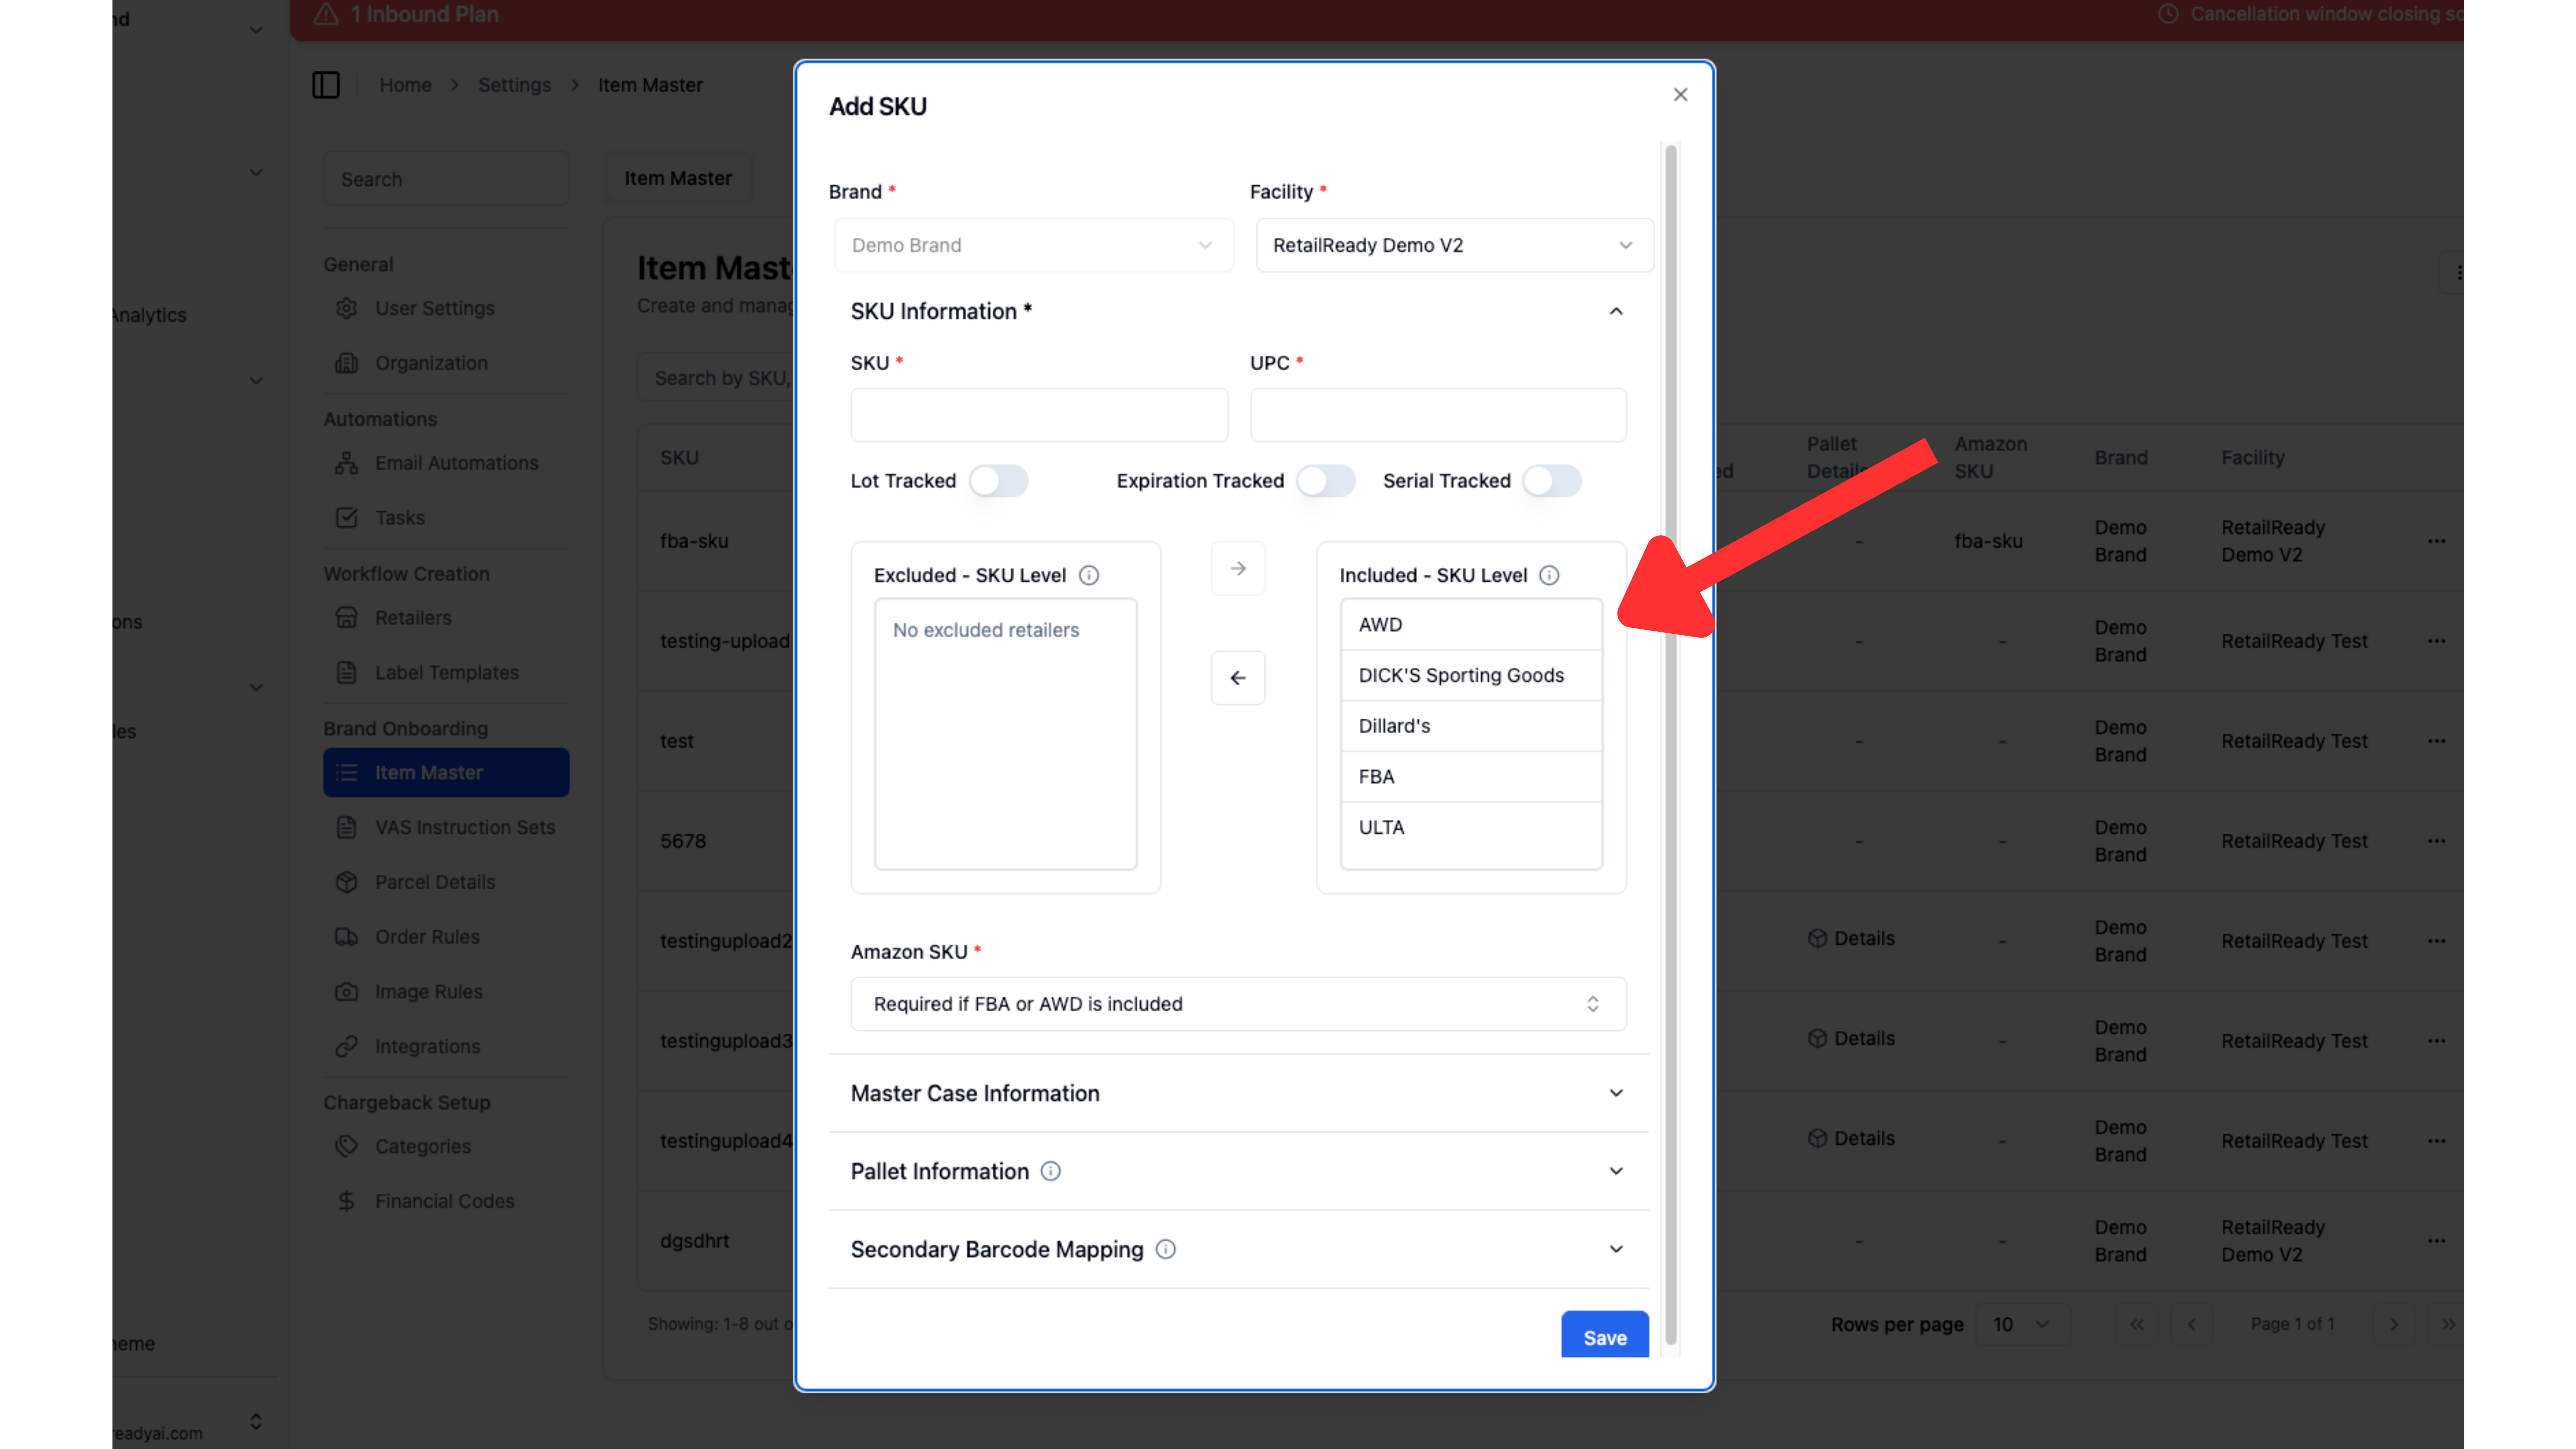Expand Pallet Information section
Image resolution: width=2576 pixels, height=1449 pixels.
click(x=1238, y=1171)
